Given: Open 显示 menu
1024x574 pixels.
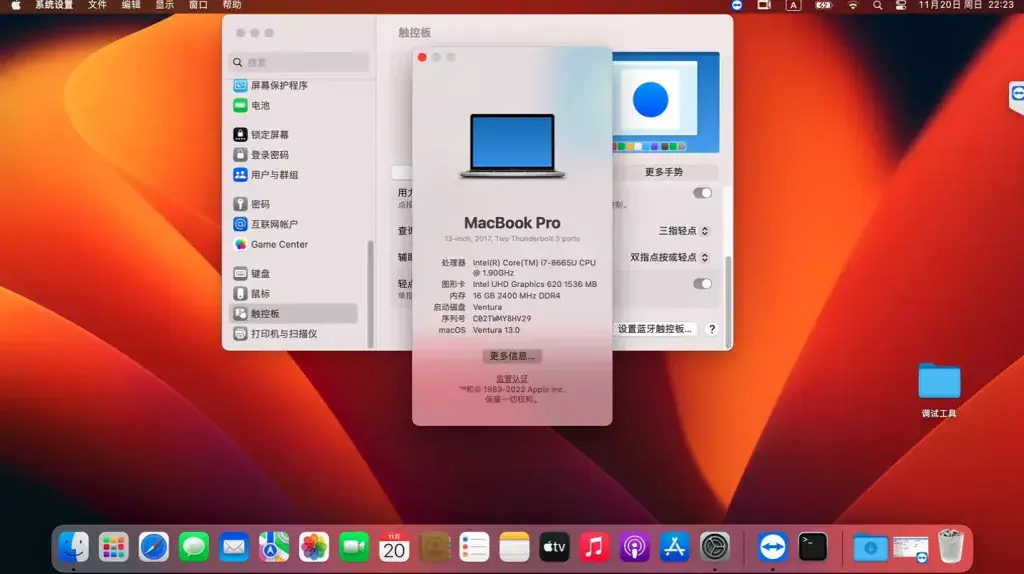Looking at the screenshot, I should (x=165, y=5).
